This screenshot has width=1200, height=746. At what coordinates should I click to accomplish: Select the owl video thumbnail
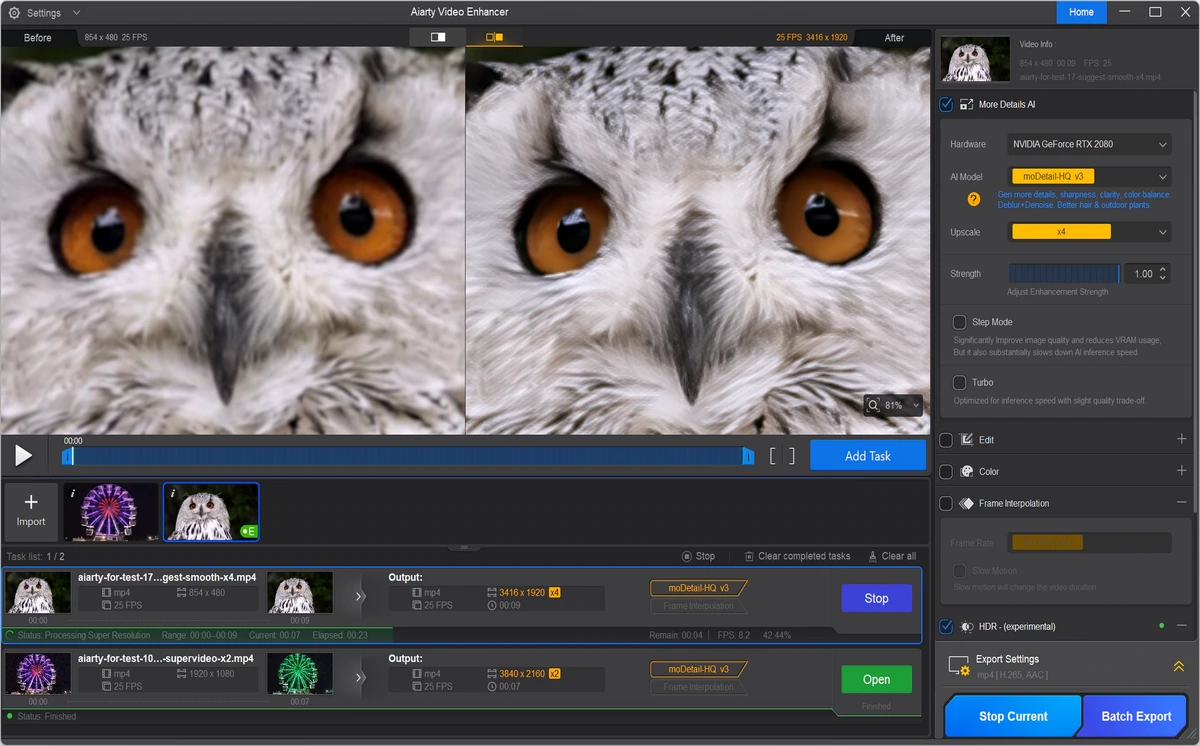[211, 511]
